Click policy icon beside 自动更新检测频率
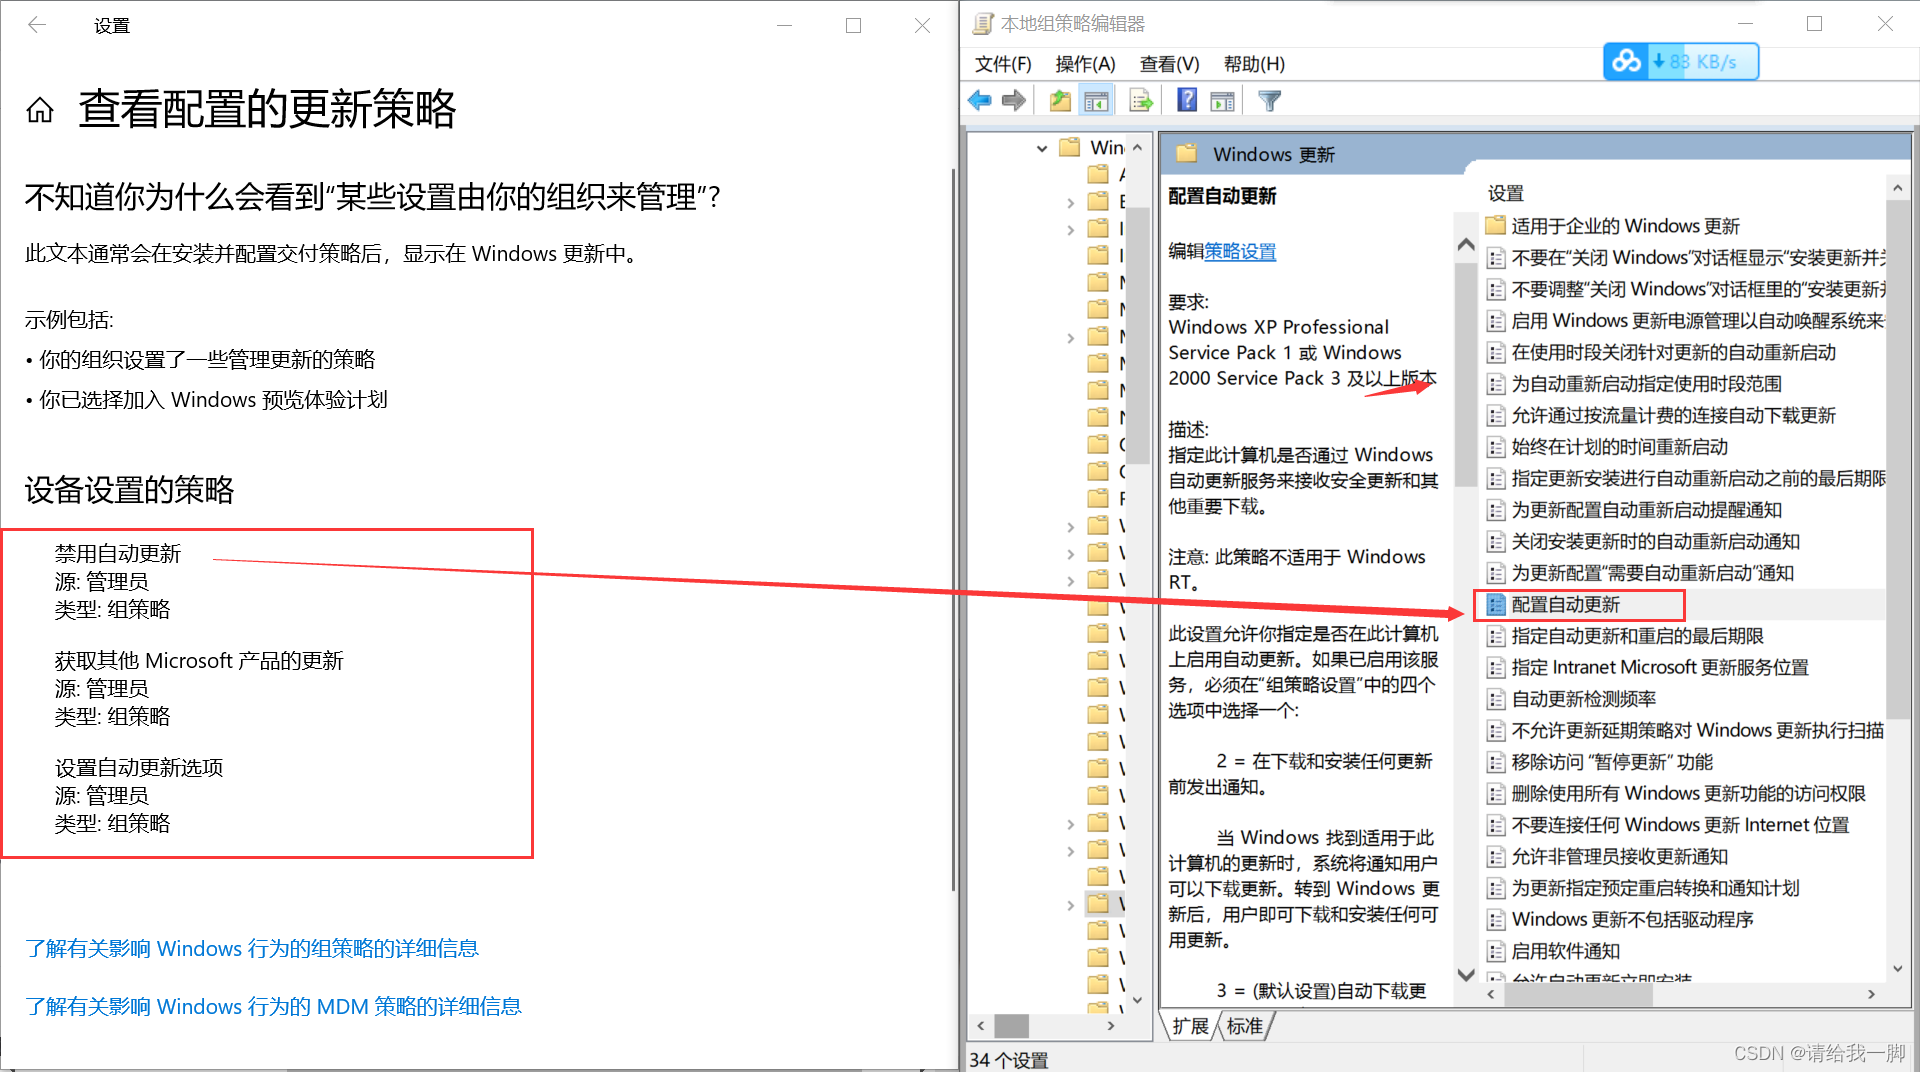The image size is (1920, 1072). pyautogui.click(x=1496, y=699)
